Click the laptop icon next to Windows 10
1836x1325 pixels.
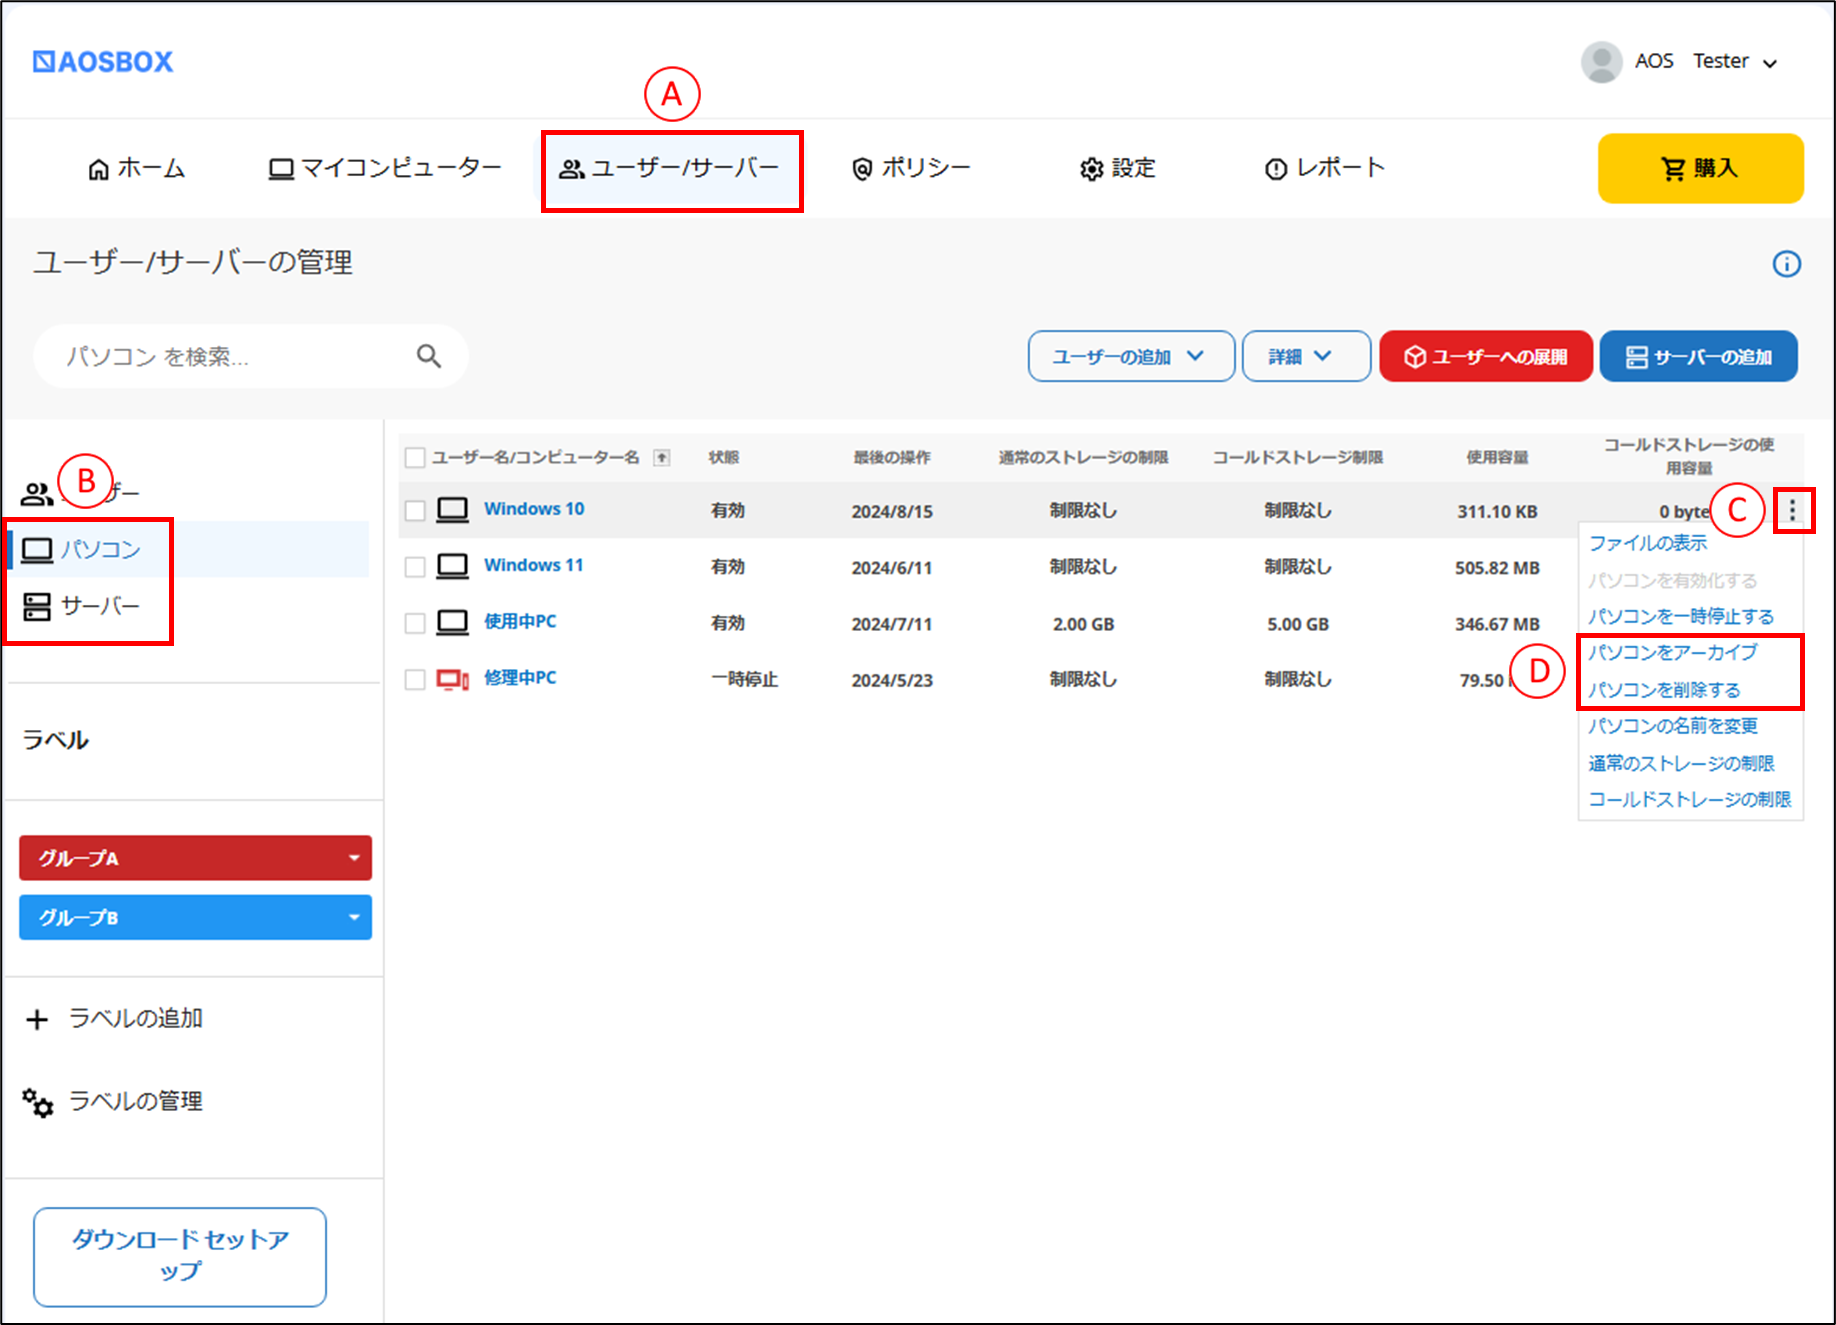[x=453, y=510]
